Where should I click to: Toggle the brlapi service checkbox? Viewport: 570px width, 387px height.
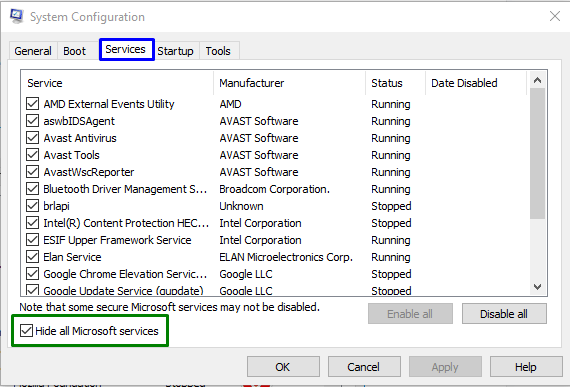click(x=32, y=206)
